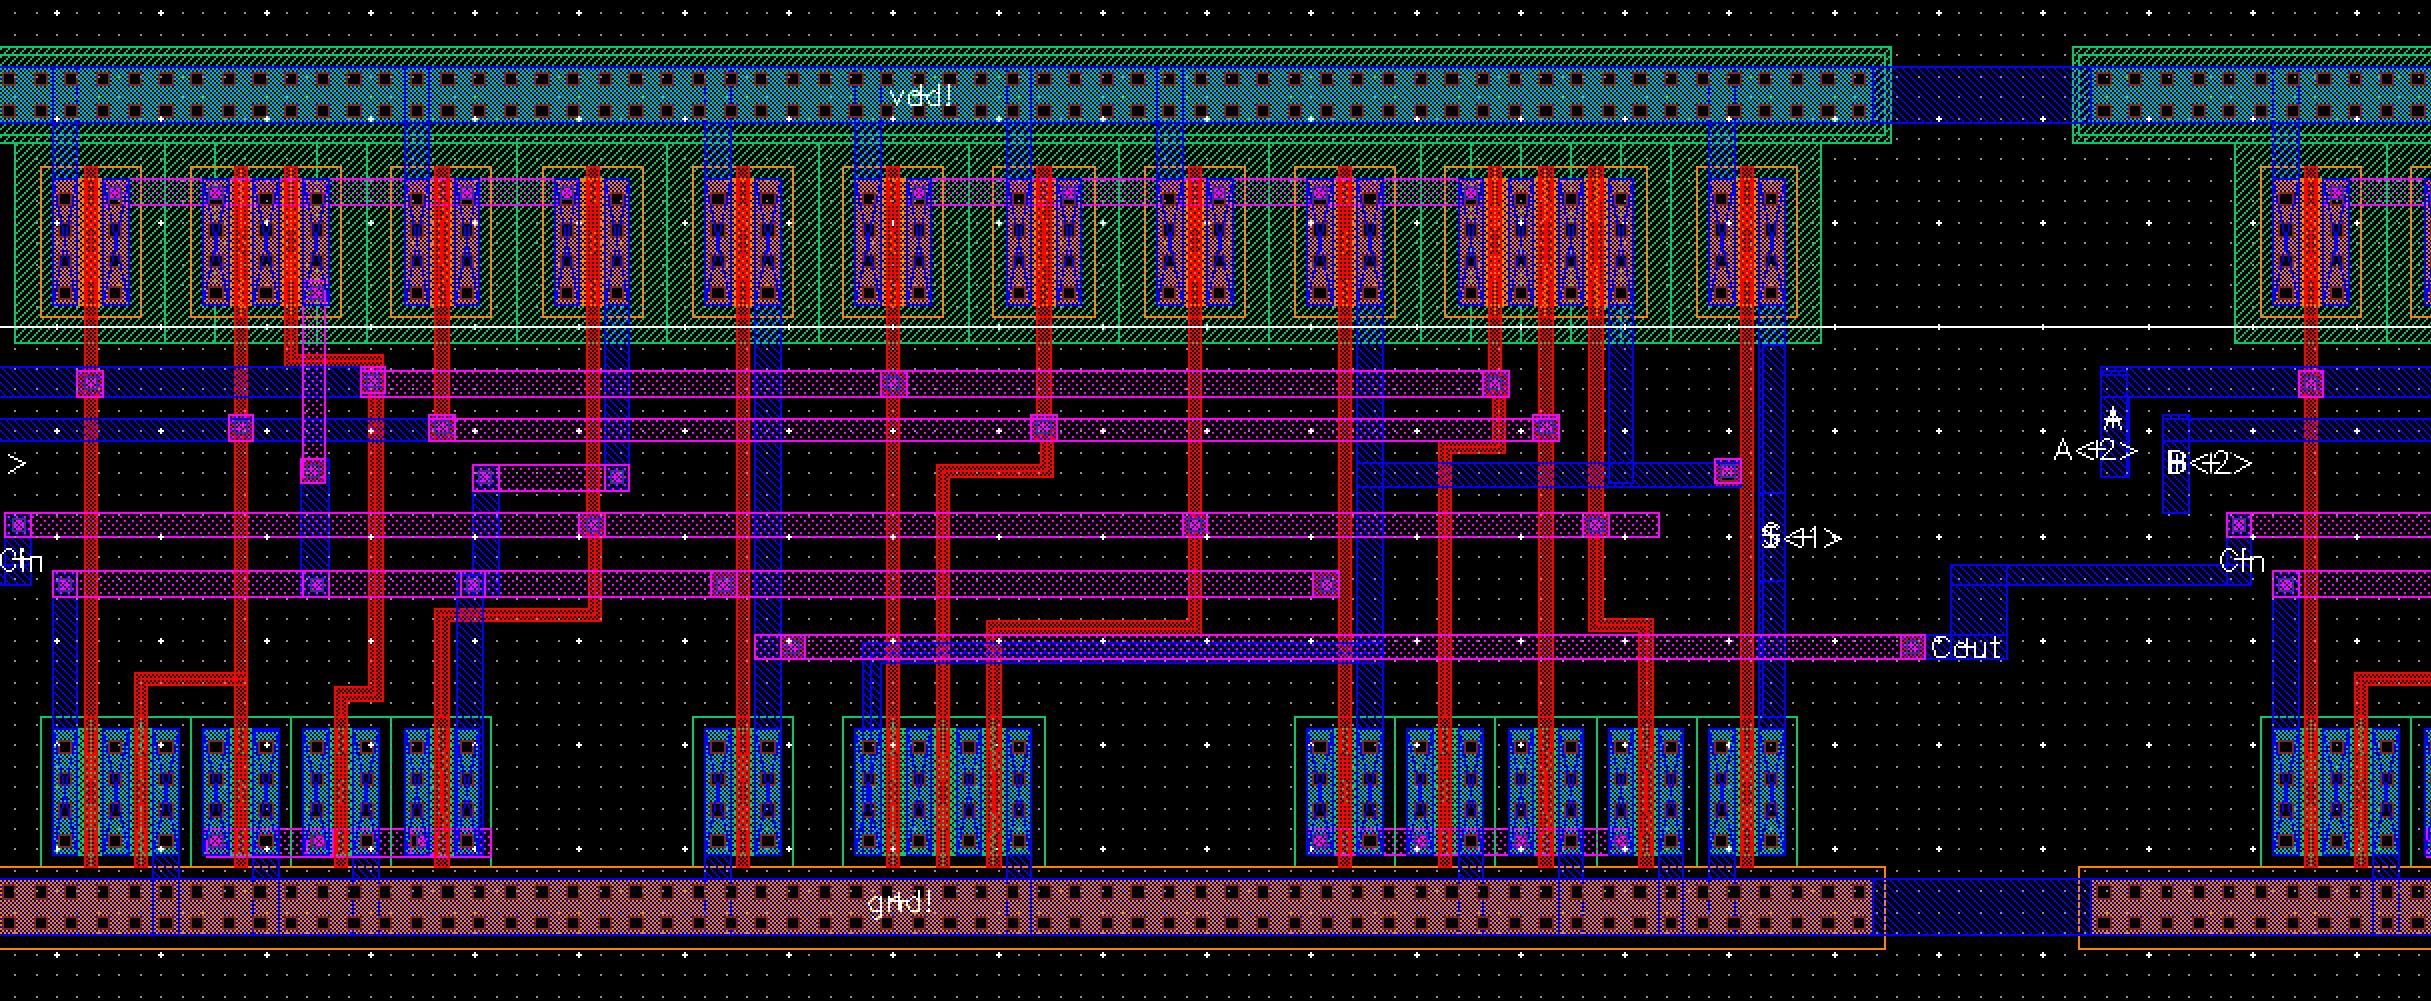Viewport: 2431px width, 1001px height.
Task: Select the gnd! label on the ground rail
Action: click(899, 903)
